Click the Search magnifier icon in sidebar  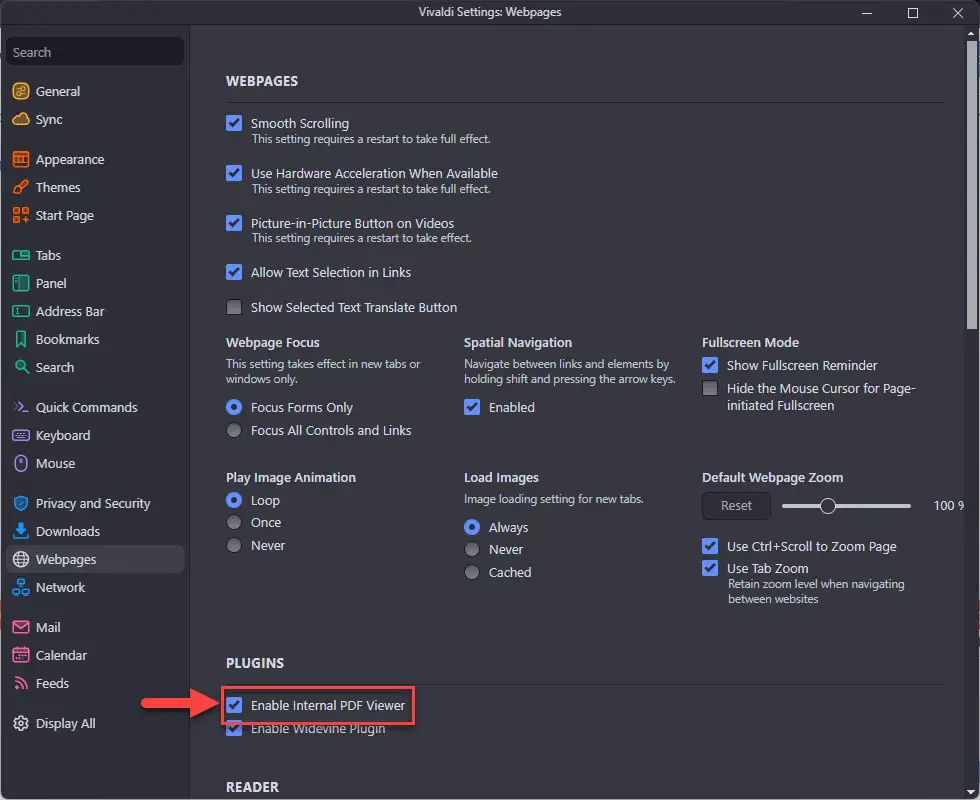pos(21,367)
